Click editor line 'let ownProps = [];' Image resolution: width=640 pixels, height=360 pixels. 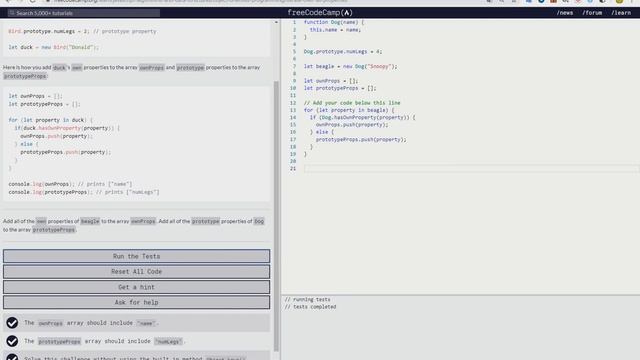point(331,81)
